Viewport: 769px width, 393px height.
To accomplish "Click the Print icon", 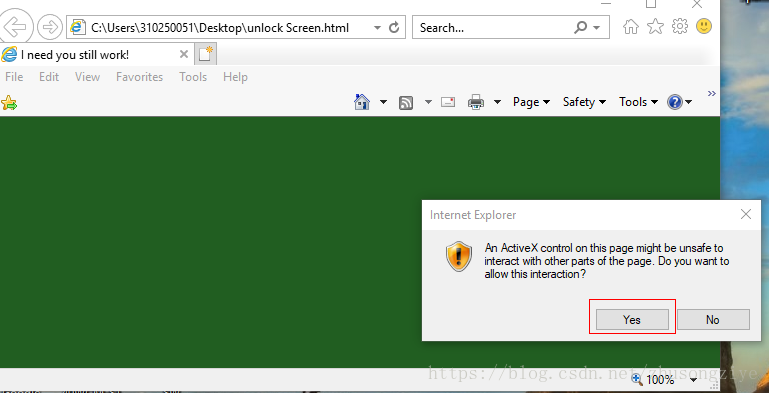I will tap(476, 102).
